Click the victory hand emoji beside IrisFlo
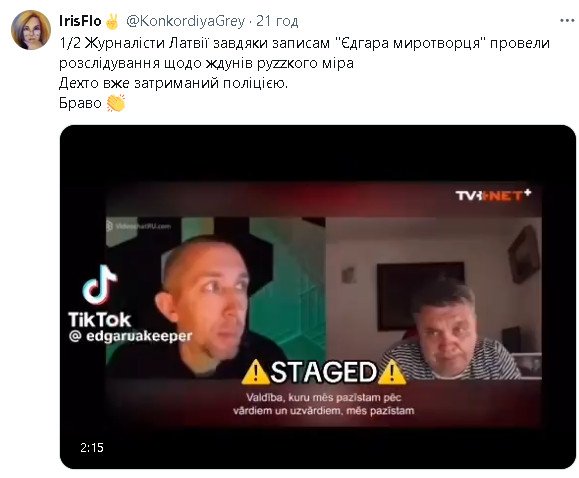The height and width of the screenshot is (478, 579). click(x=112, y=21)
